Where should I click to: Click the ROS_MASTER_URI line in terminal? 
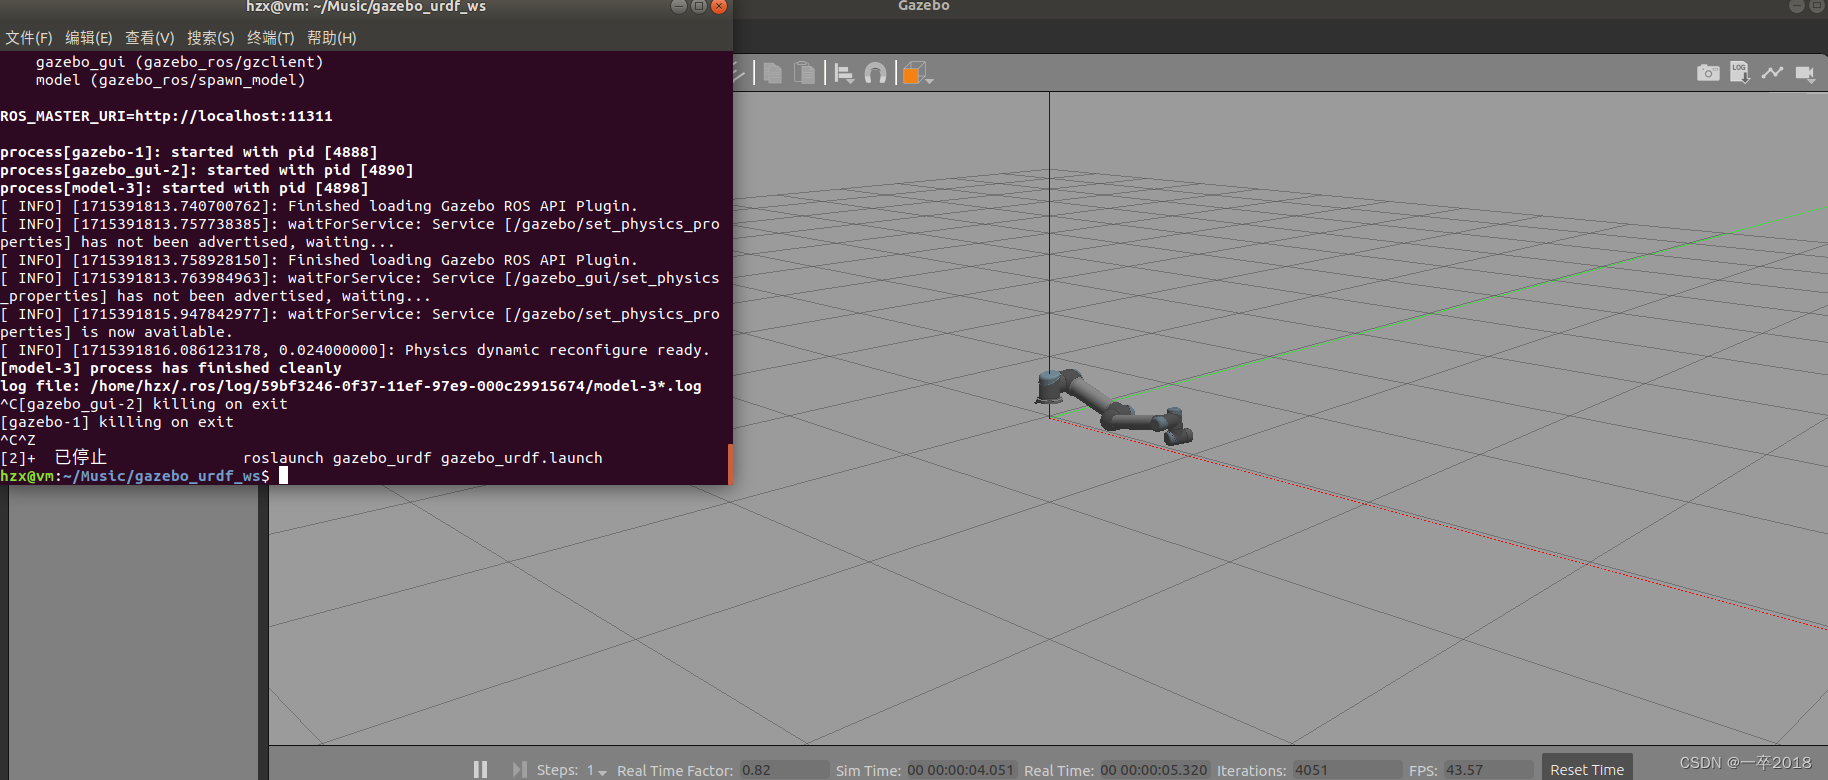click(x=166, y=116)
